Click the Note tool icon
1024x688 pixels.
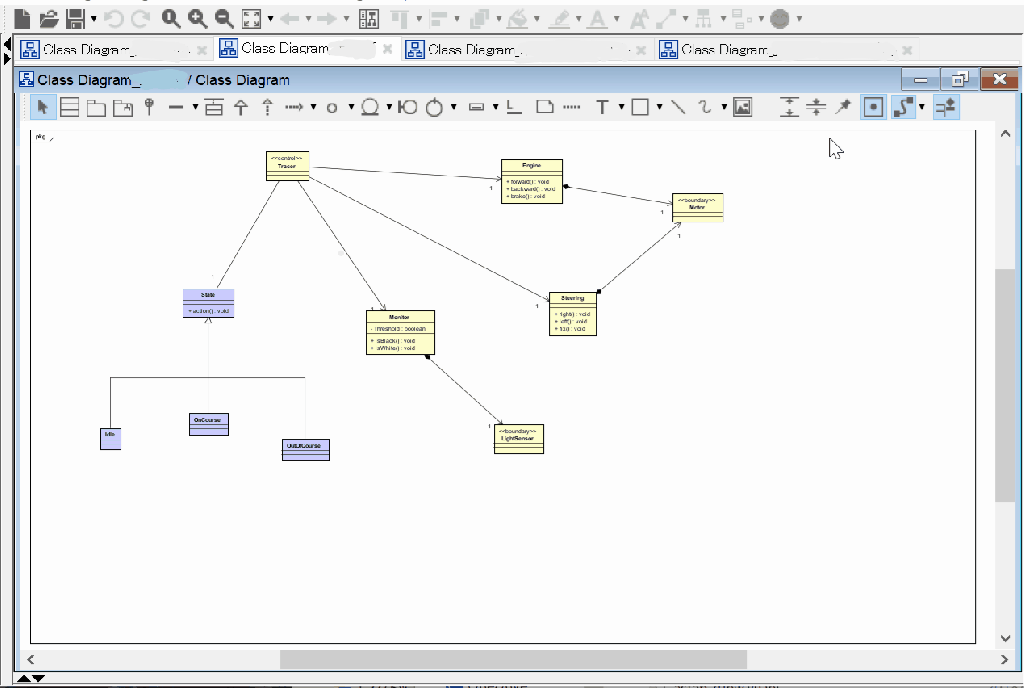click(x=545, y=108)
